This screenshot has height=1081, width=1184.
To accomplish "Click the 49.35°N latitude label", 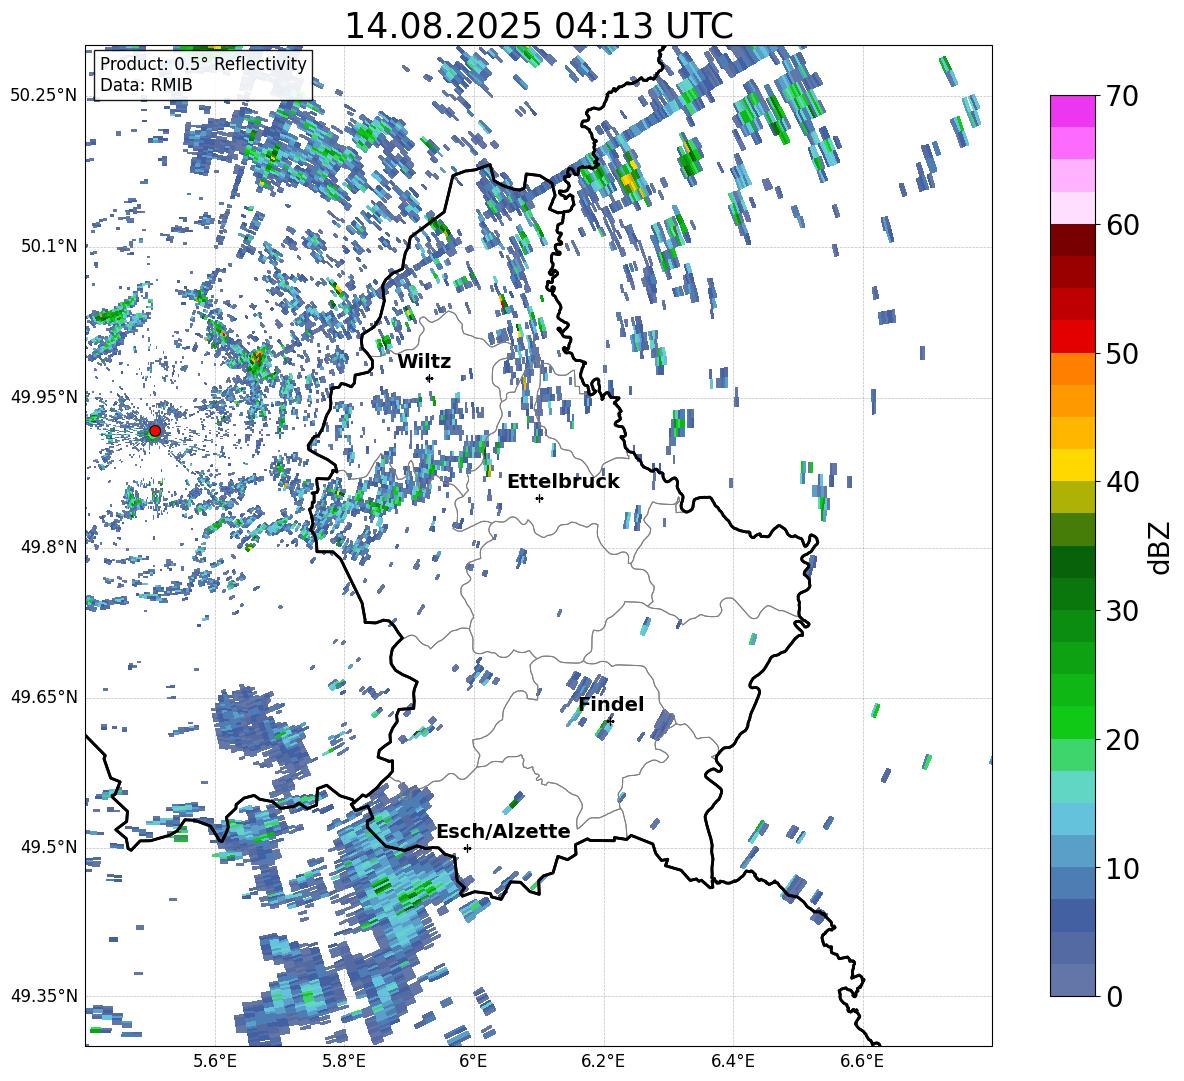I will pyautogui.click(x=44, y=996).
